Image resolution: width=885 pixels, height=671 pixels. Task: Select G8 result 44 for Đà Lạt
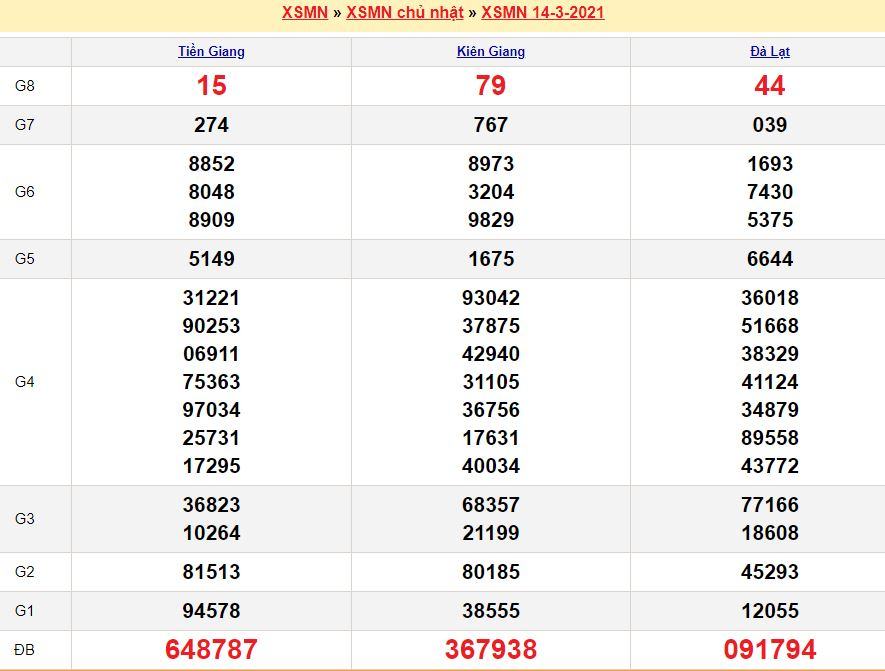click(770, 86)
